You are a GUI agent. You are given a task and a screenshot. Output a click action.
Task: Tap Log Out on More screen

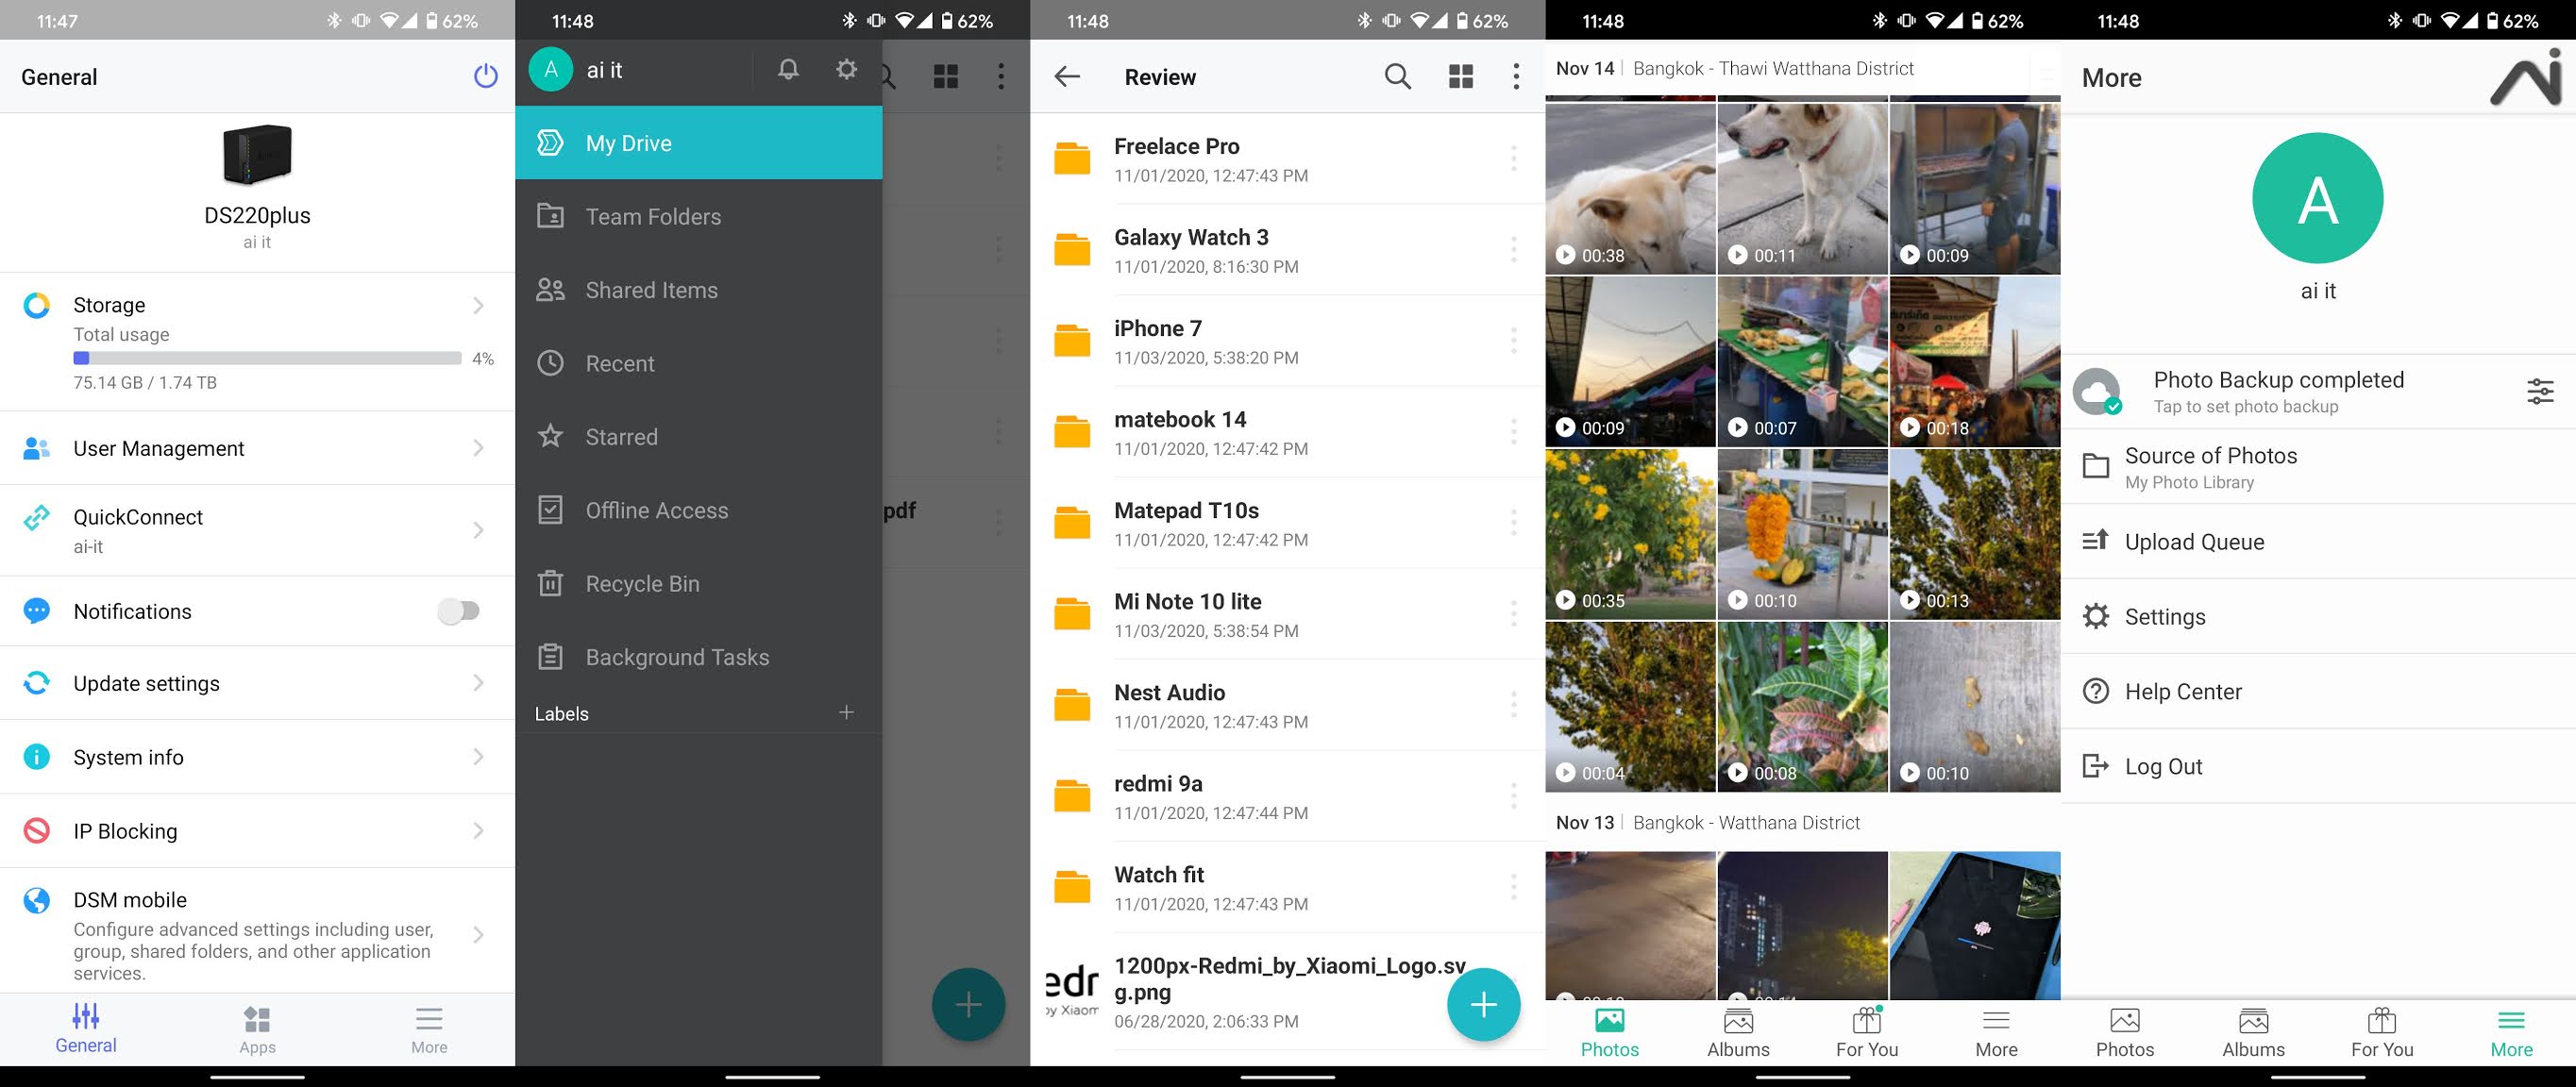(x=2318, y=766)
